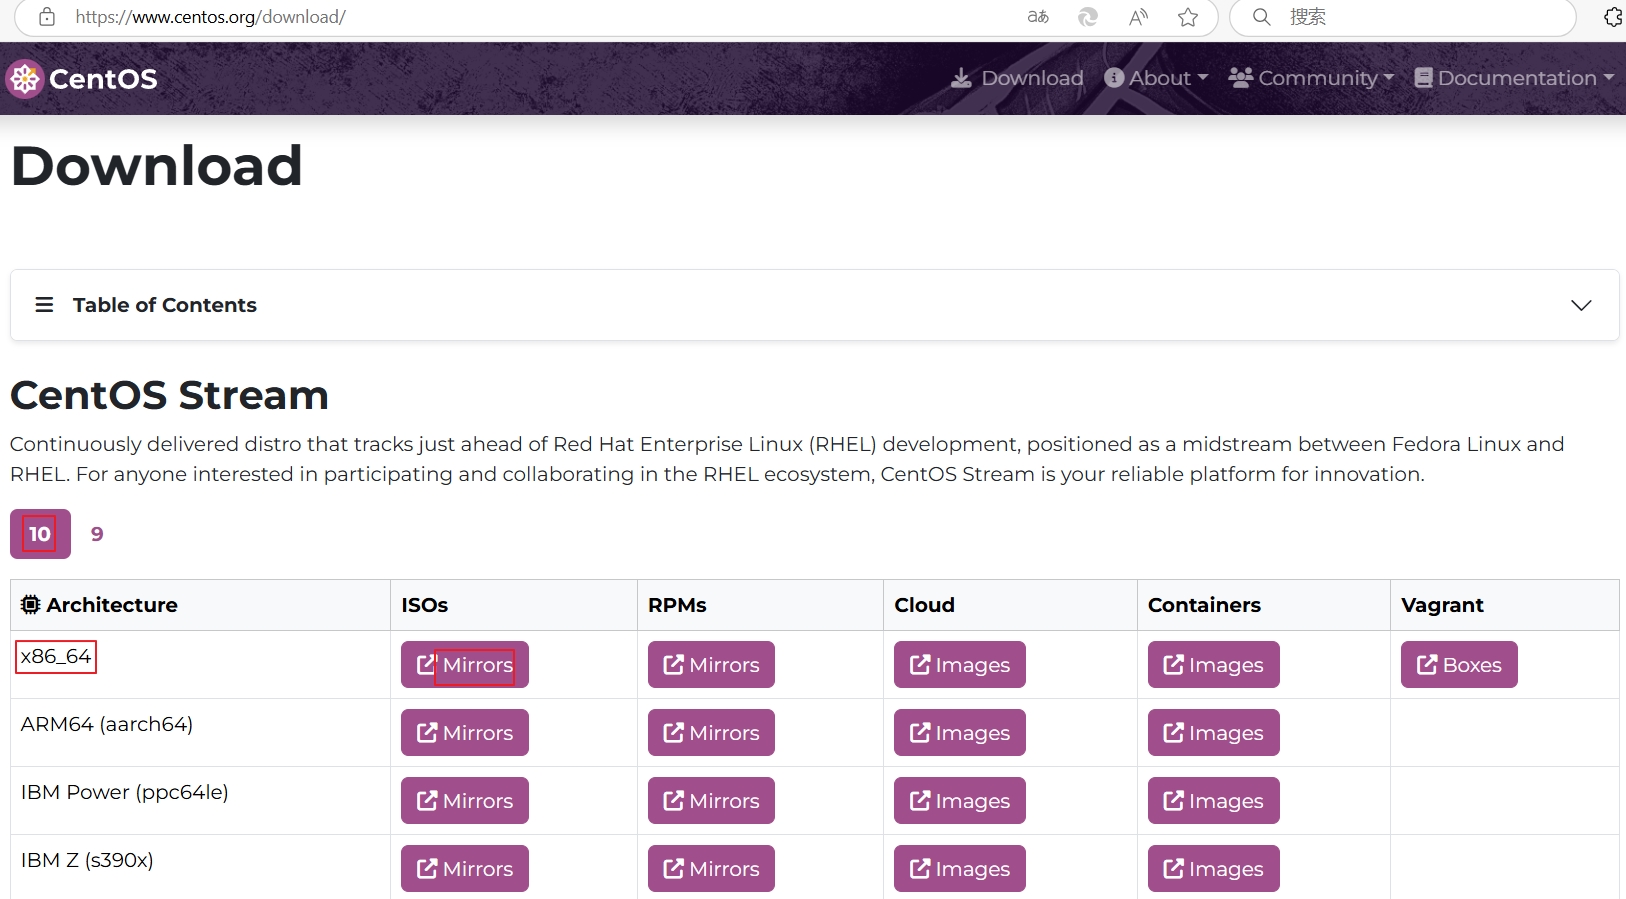
Task: Open Cloud Images for ARM64 (aarch64)
Action: pos(960,733)
